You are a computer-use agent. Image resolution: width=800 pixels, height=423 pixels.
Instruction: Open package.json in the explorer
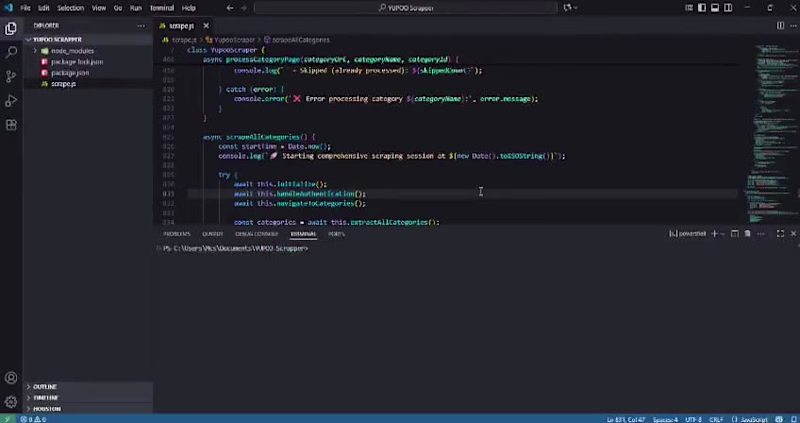(x=70, y=73)
